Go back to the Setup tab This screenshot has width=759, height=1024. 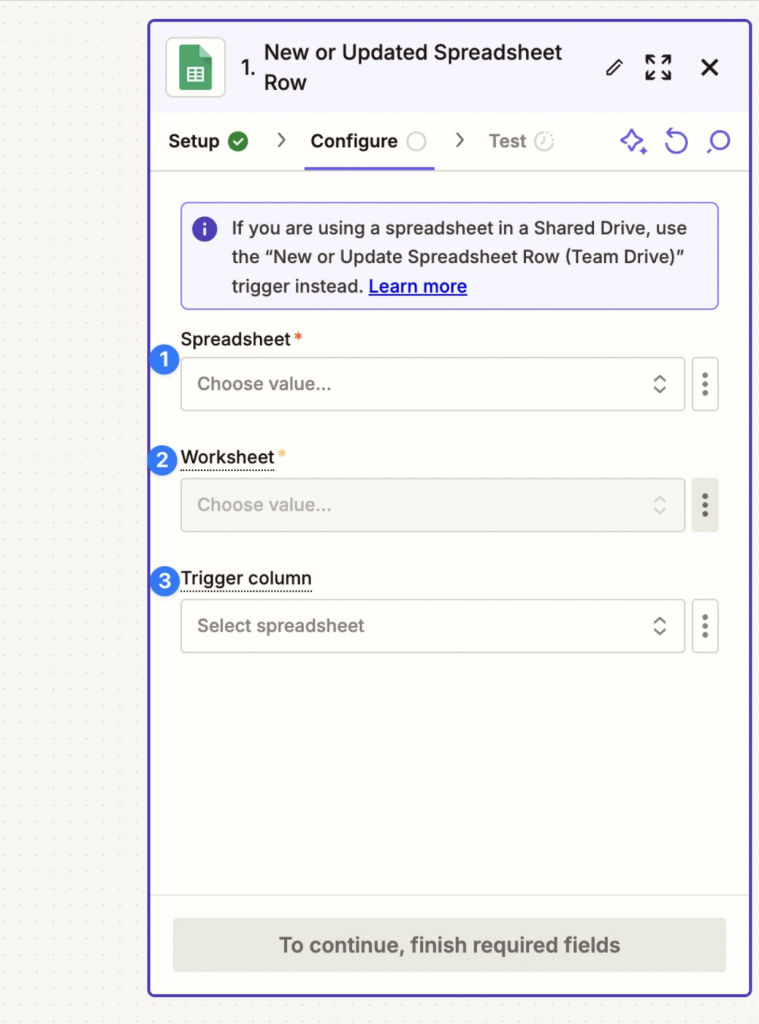pyautogui.click(x=196, y=141)
